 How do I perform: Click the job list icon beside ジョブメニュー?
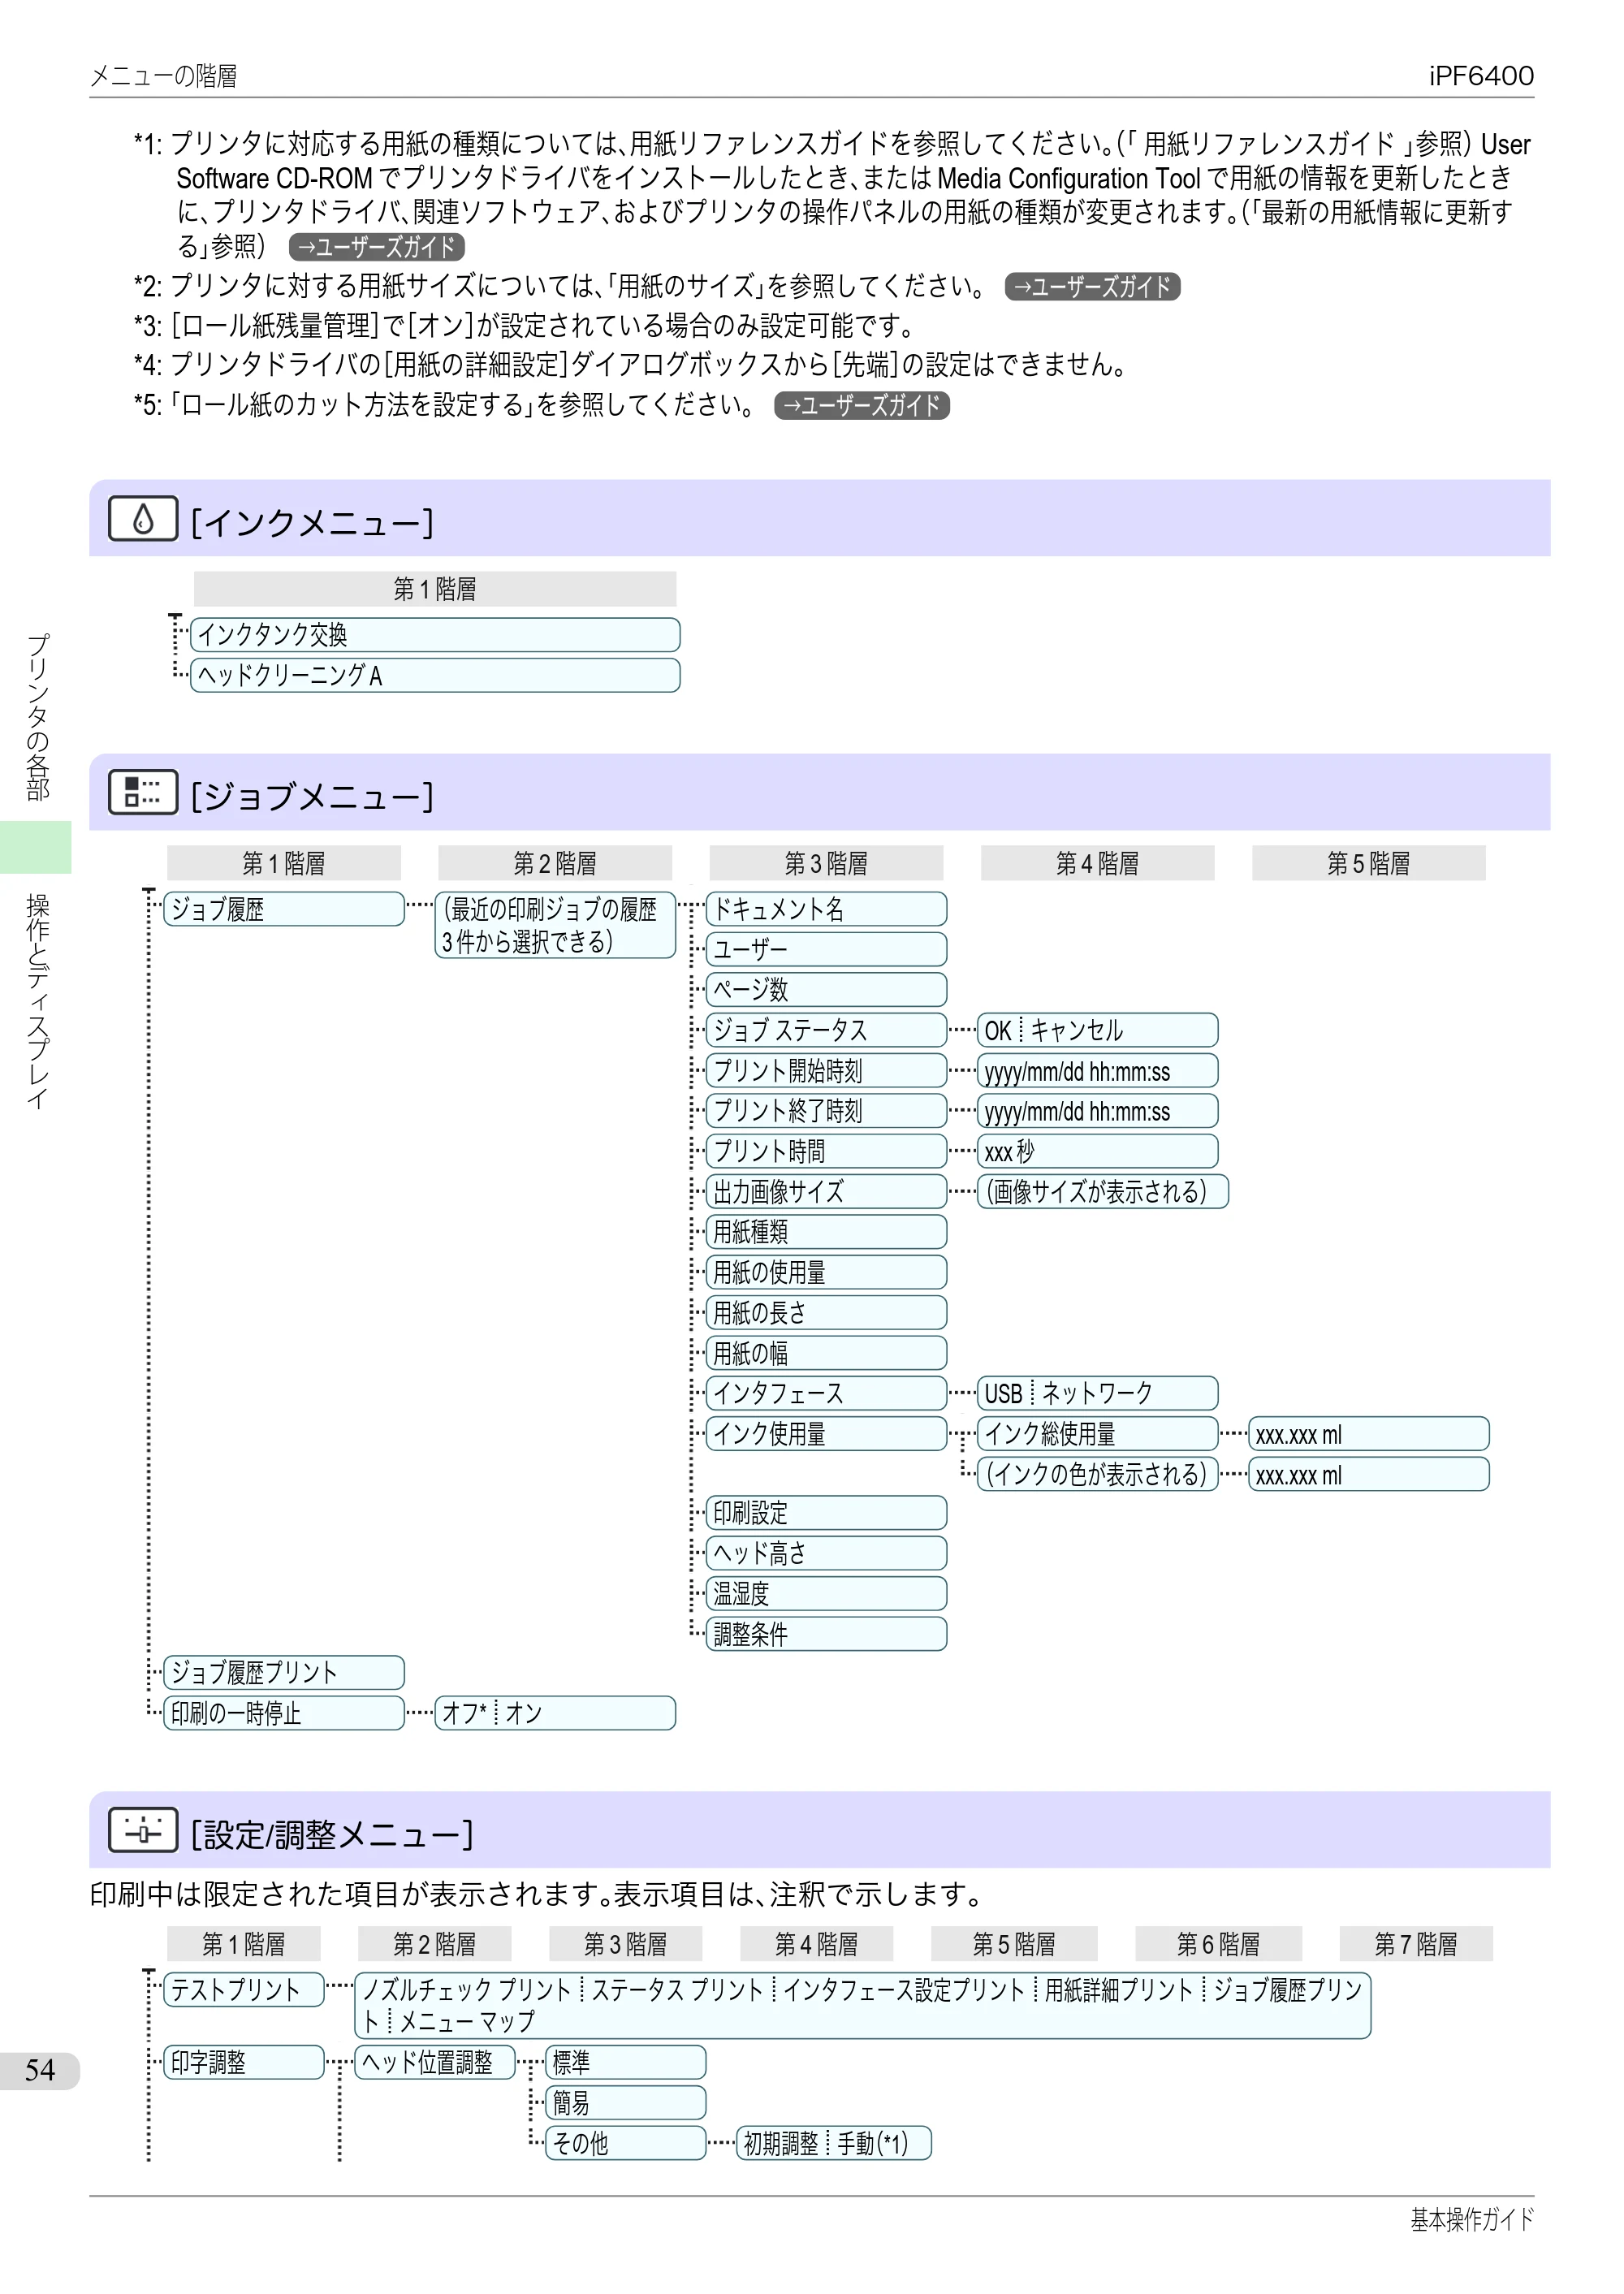[x=143, y=792]
